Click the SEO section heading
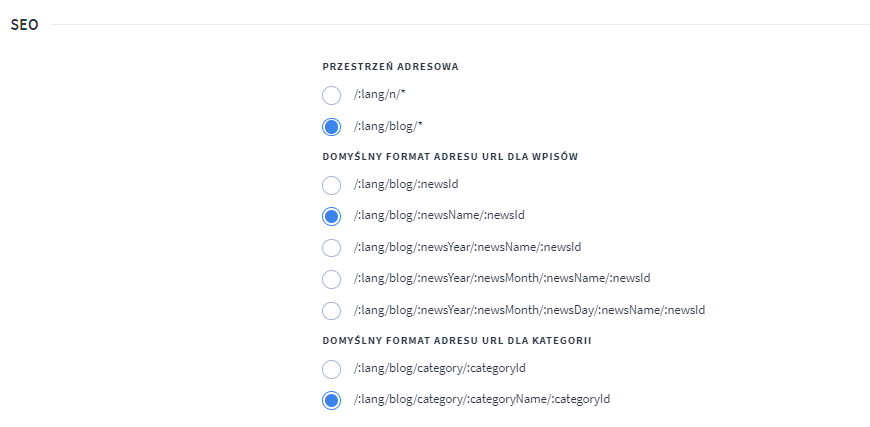Image resolution: width=870 pixels, height=427 pixels. click(24, 25)
